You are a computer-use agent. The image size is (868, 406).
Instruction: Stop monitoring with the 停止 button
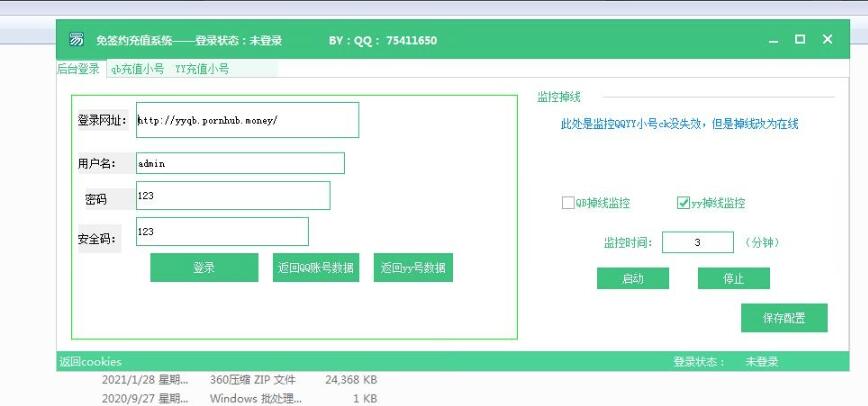point(733,279)
